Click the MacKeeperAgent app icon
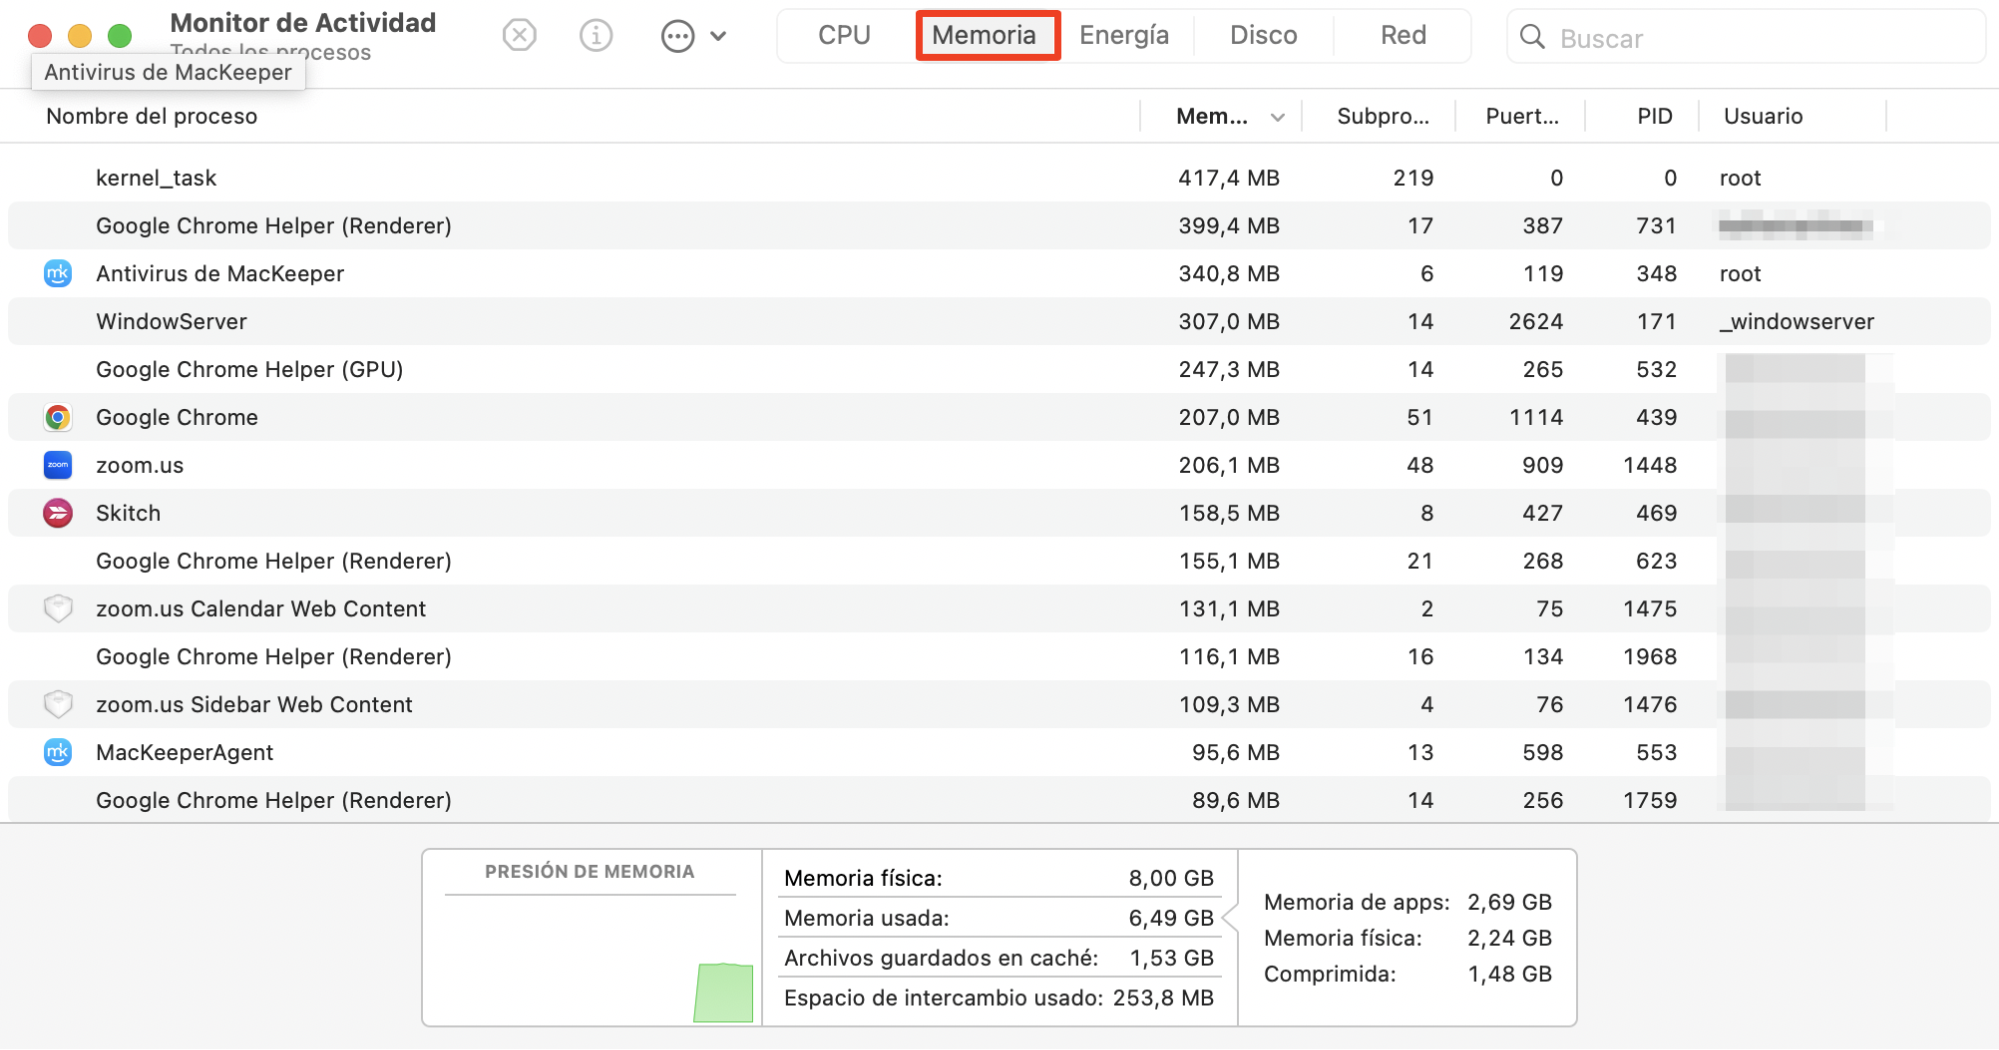Viewport: 1999px width, 1050px height. click(x=58, y=752)
